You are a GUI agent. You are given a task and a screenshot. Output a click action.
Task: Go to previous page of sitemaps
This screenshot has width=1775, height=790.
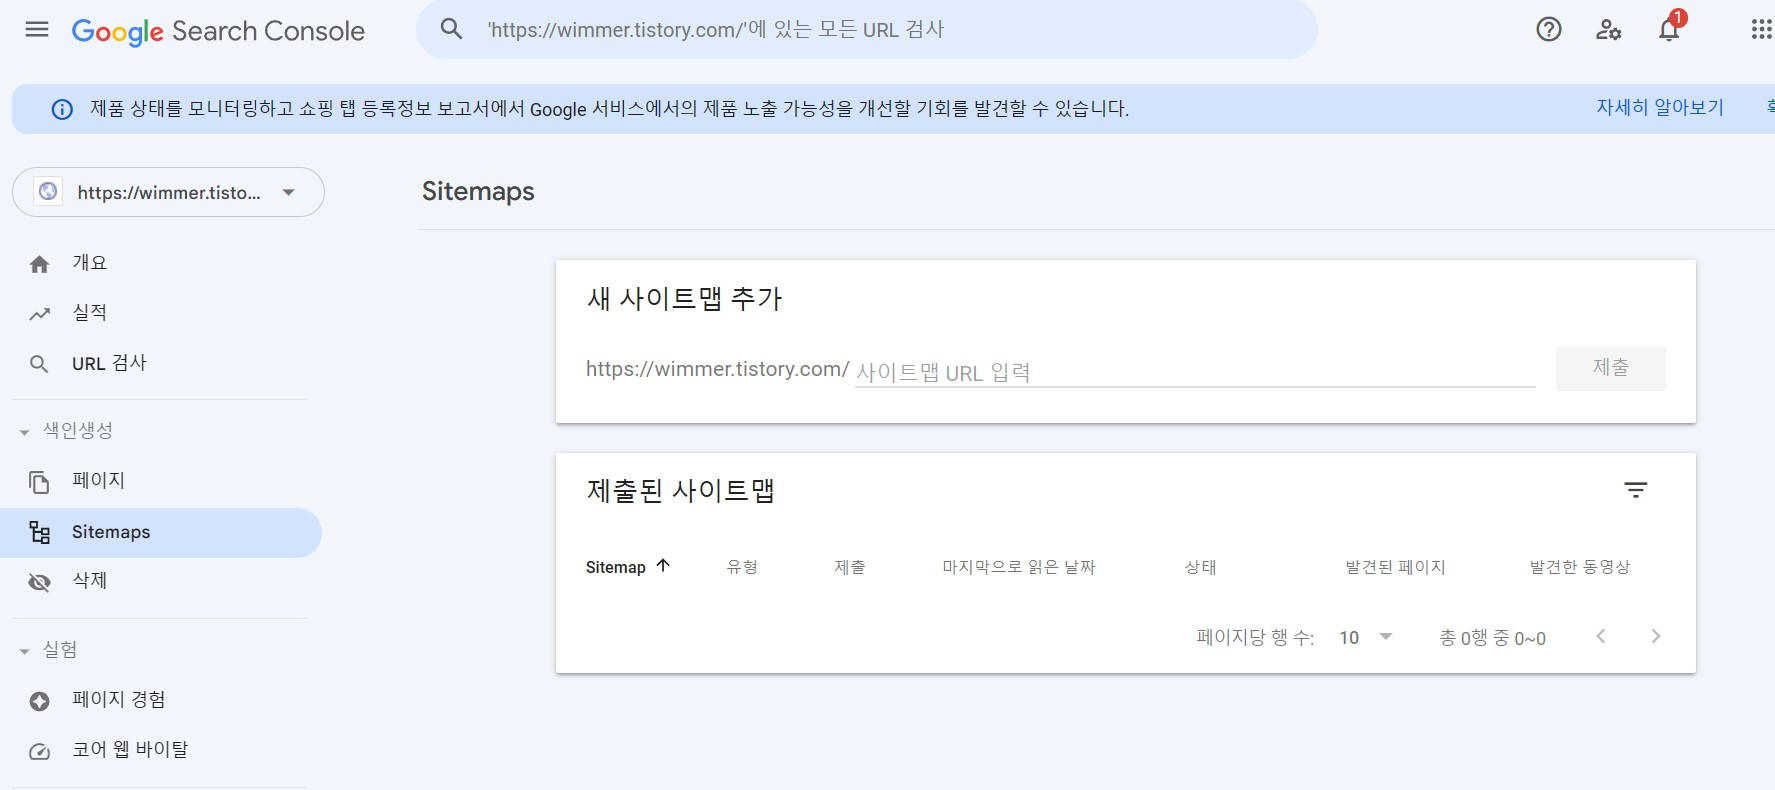click(1601, 636)
